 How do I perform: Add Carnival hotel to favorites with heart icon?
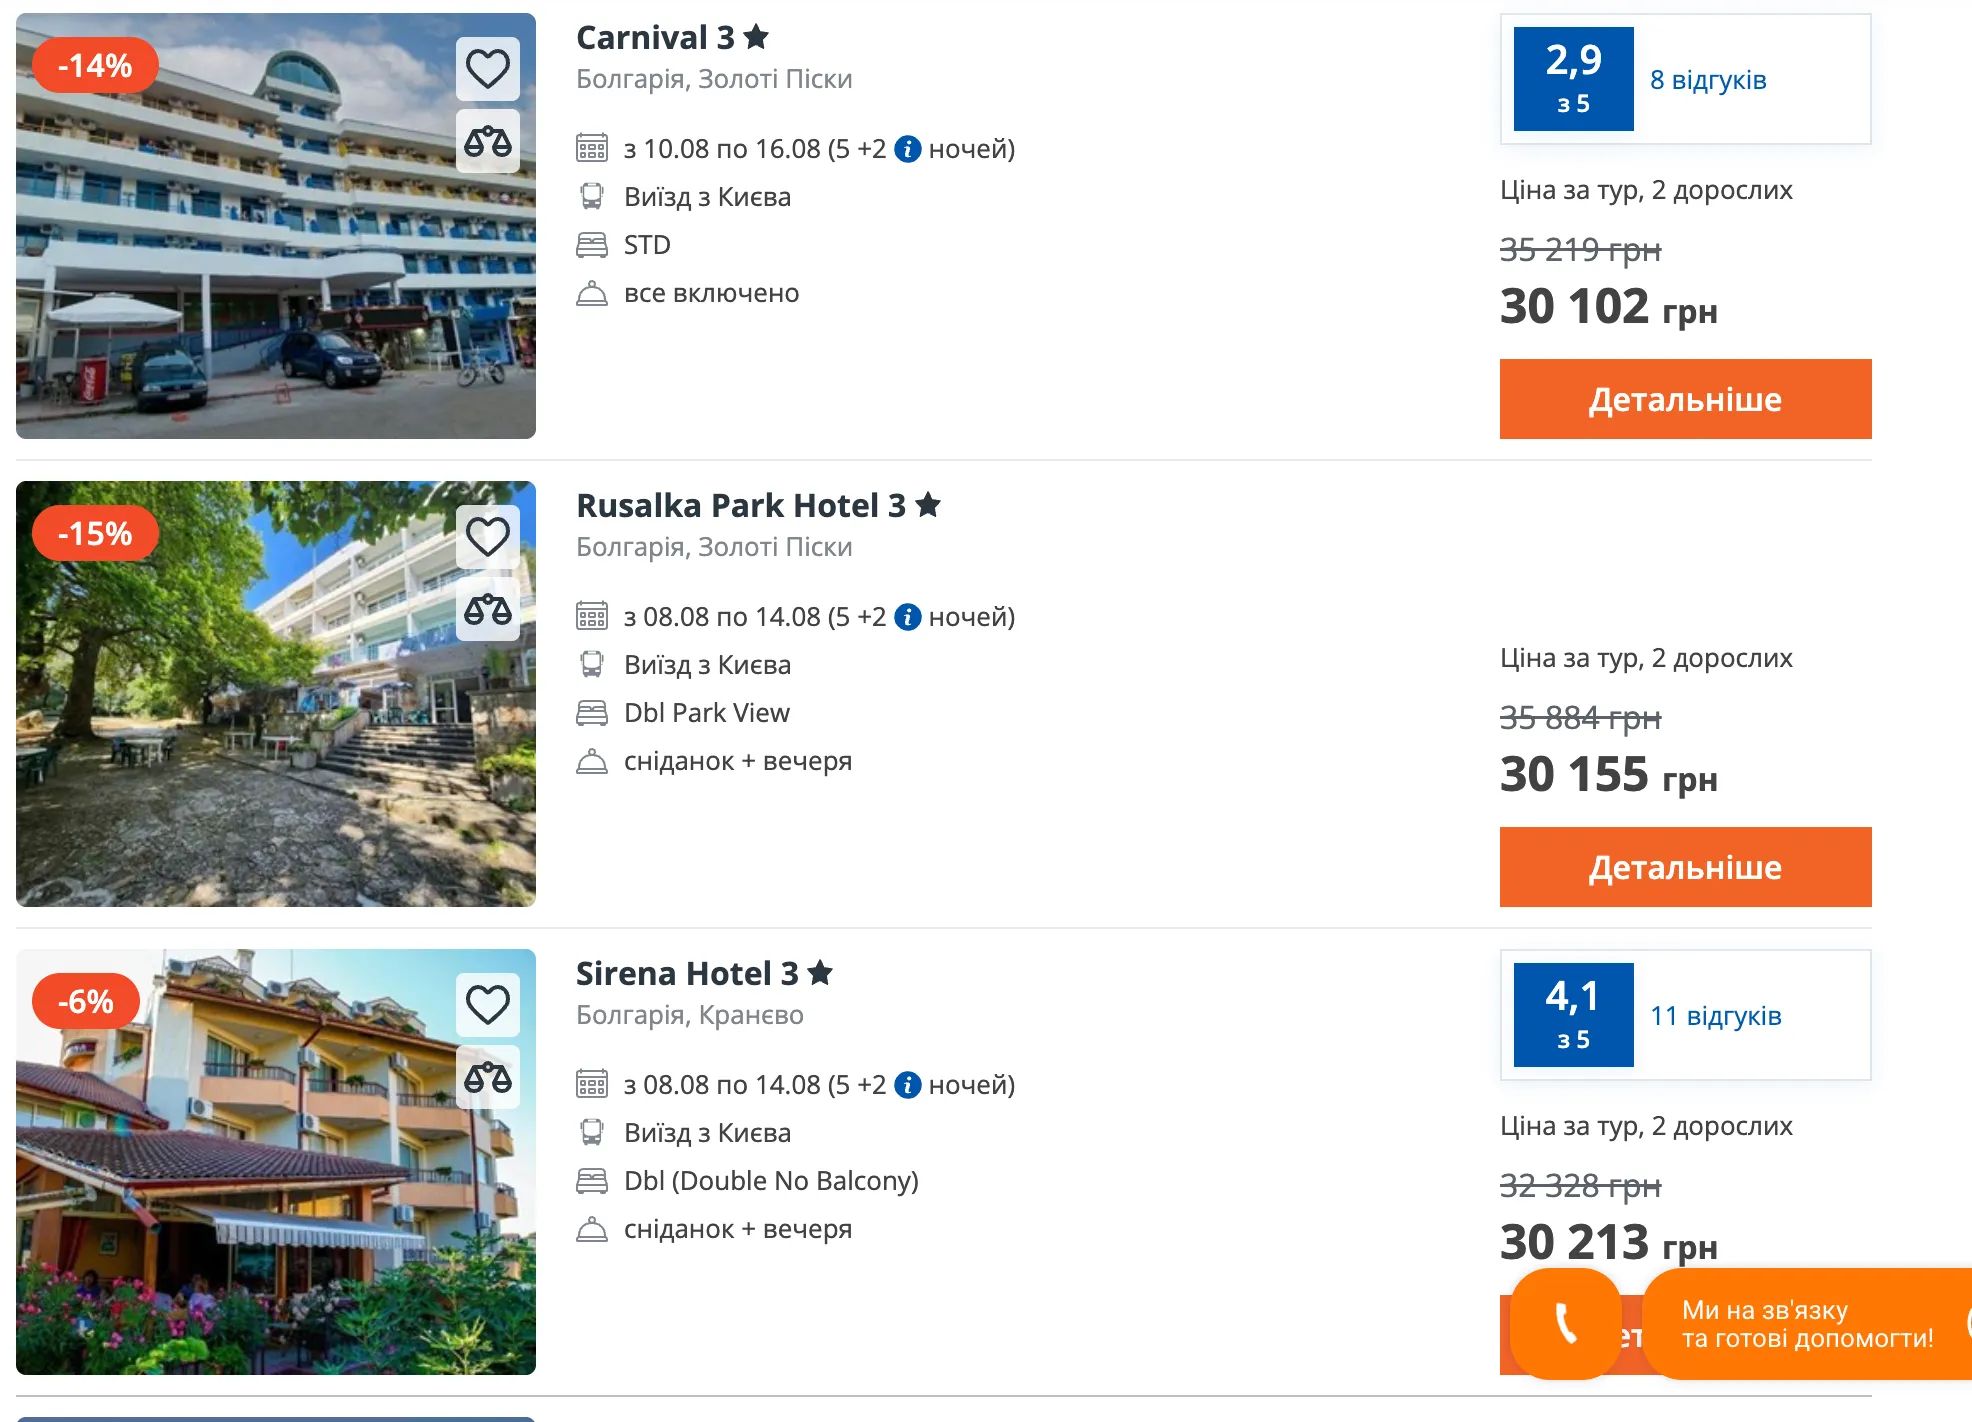click(488, 69)
